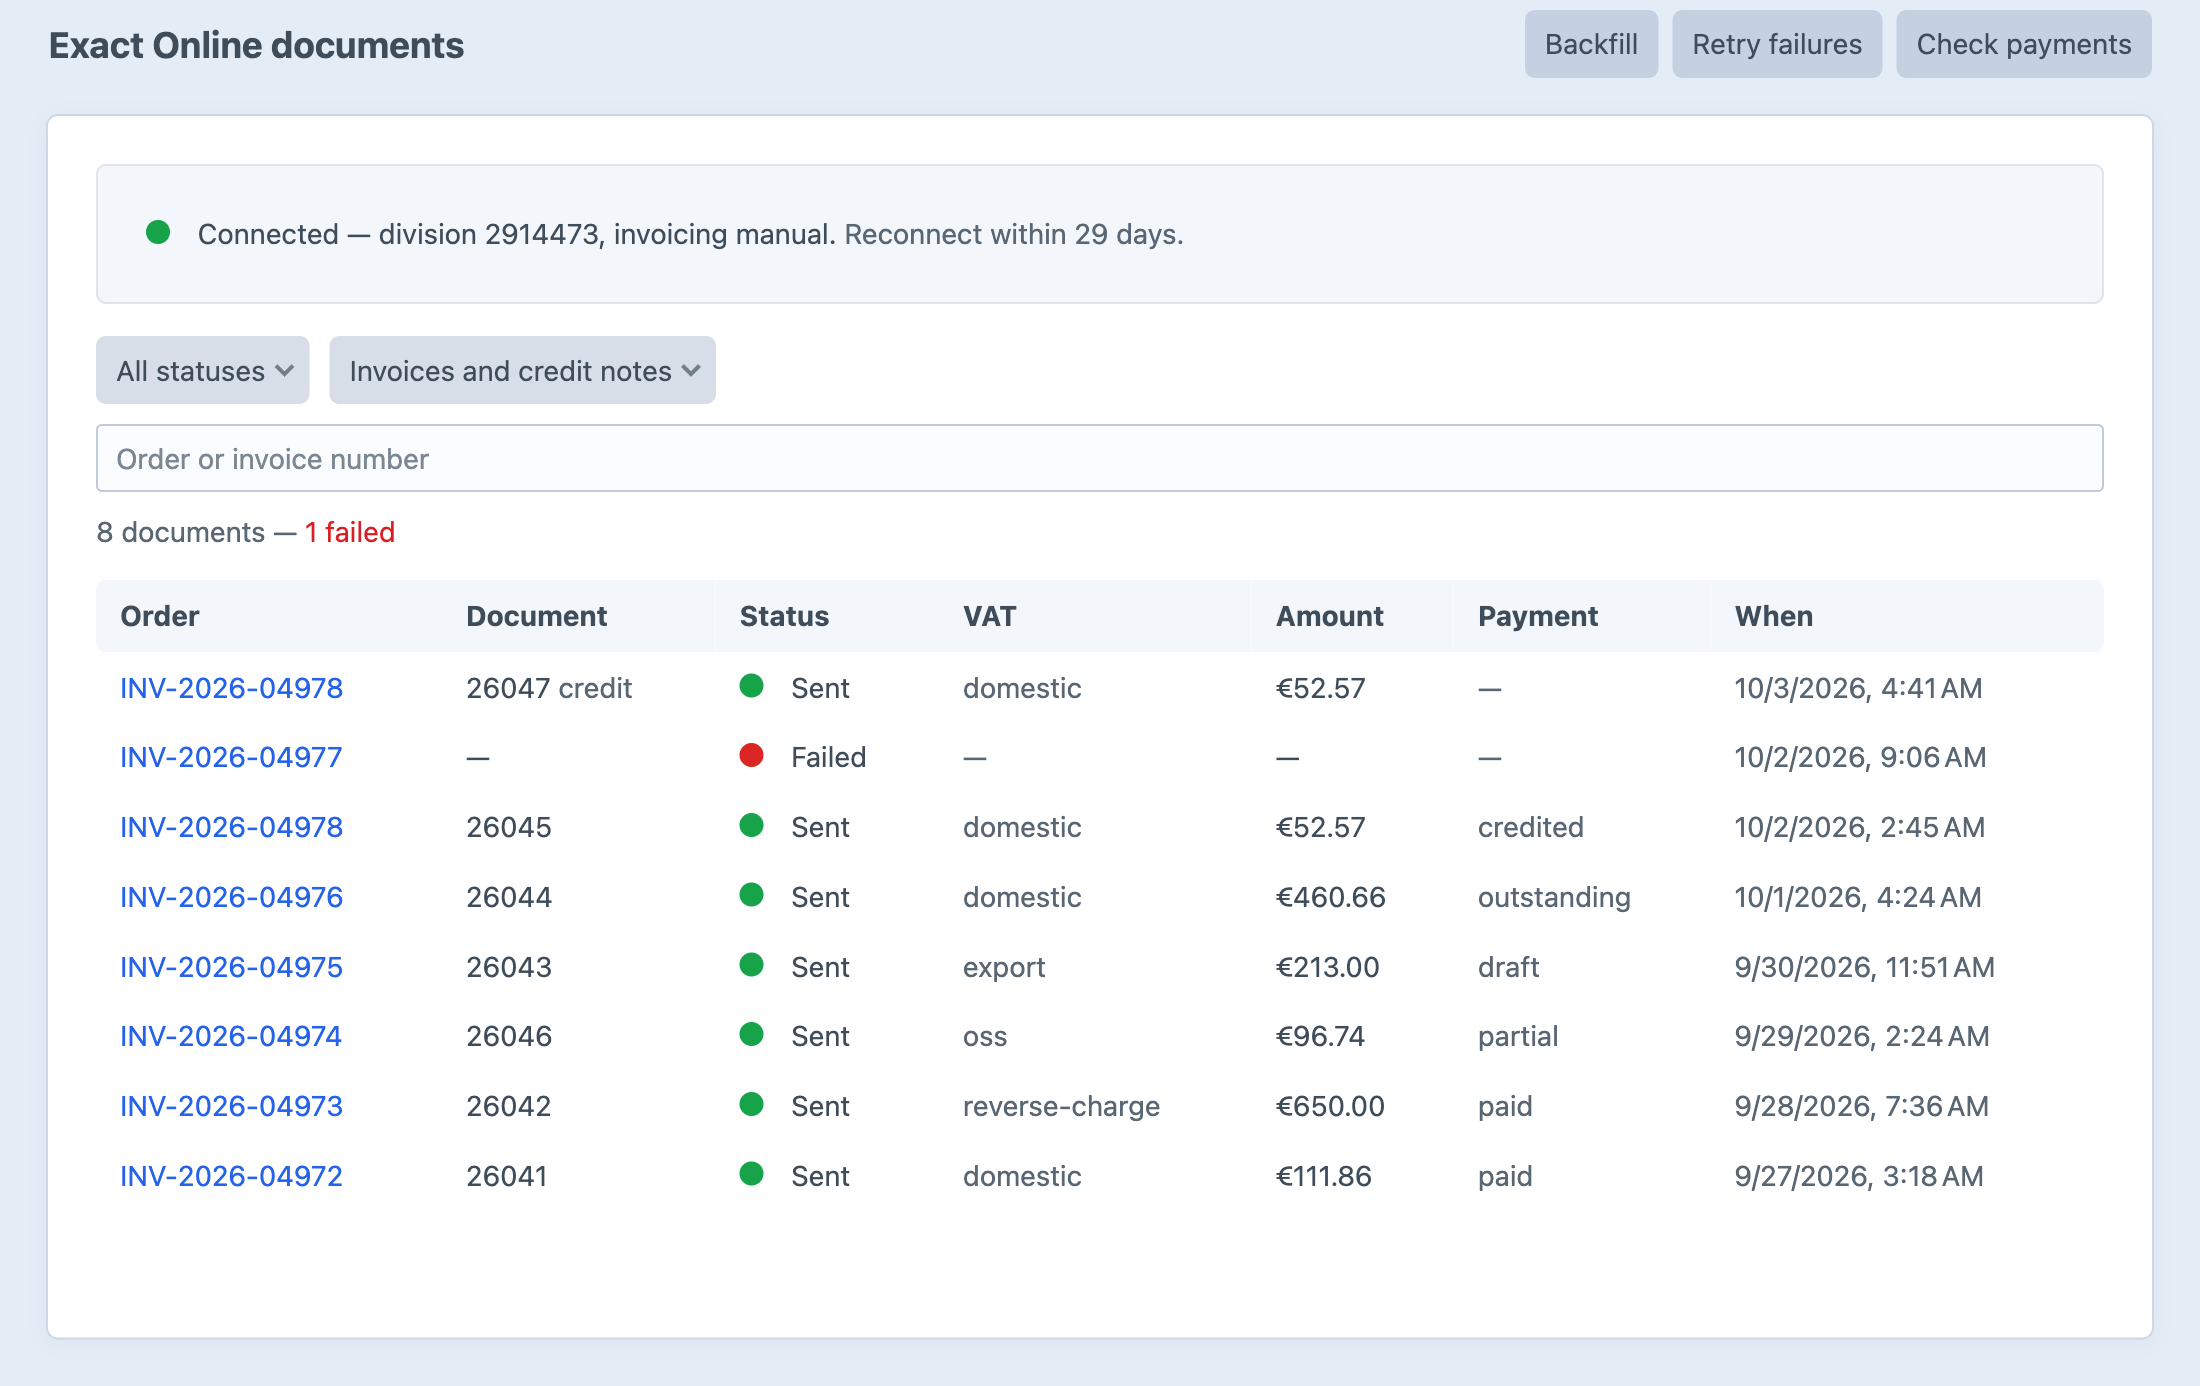
Task: Open Invoices and credit notes dropdown
Action: [x=523, y=370]
